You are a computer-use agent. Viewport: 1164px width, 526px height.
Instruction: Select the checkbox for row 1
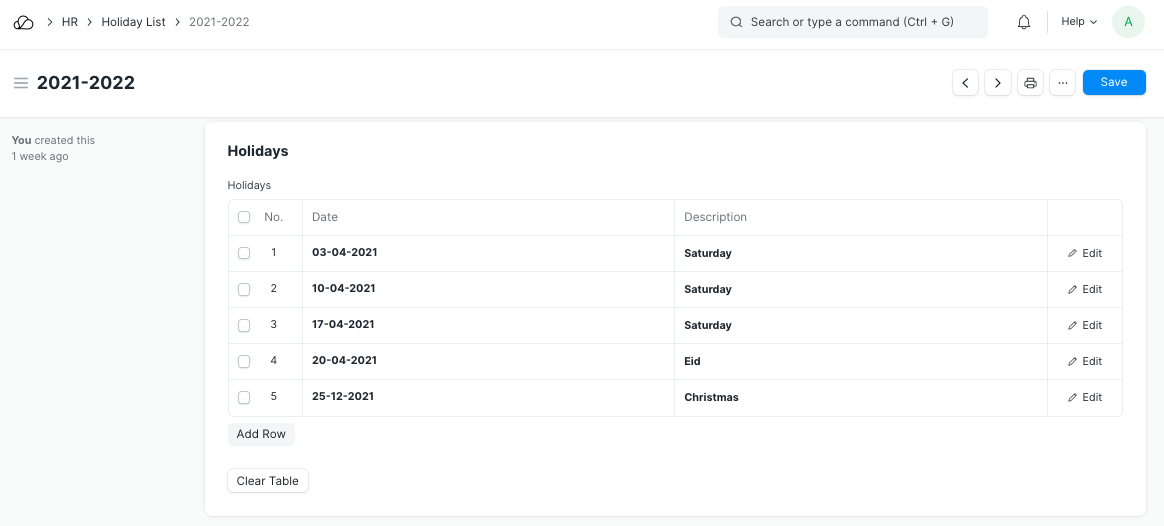pos(244,253)
